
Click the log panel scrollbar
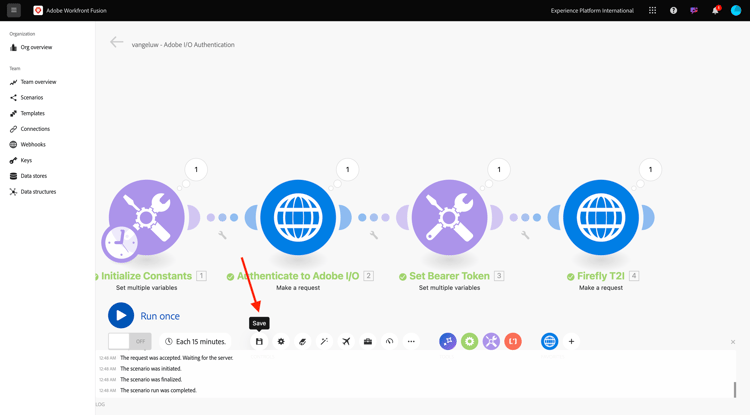coord(735,390)
